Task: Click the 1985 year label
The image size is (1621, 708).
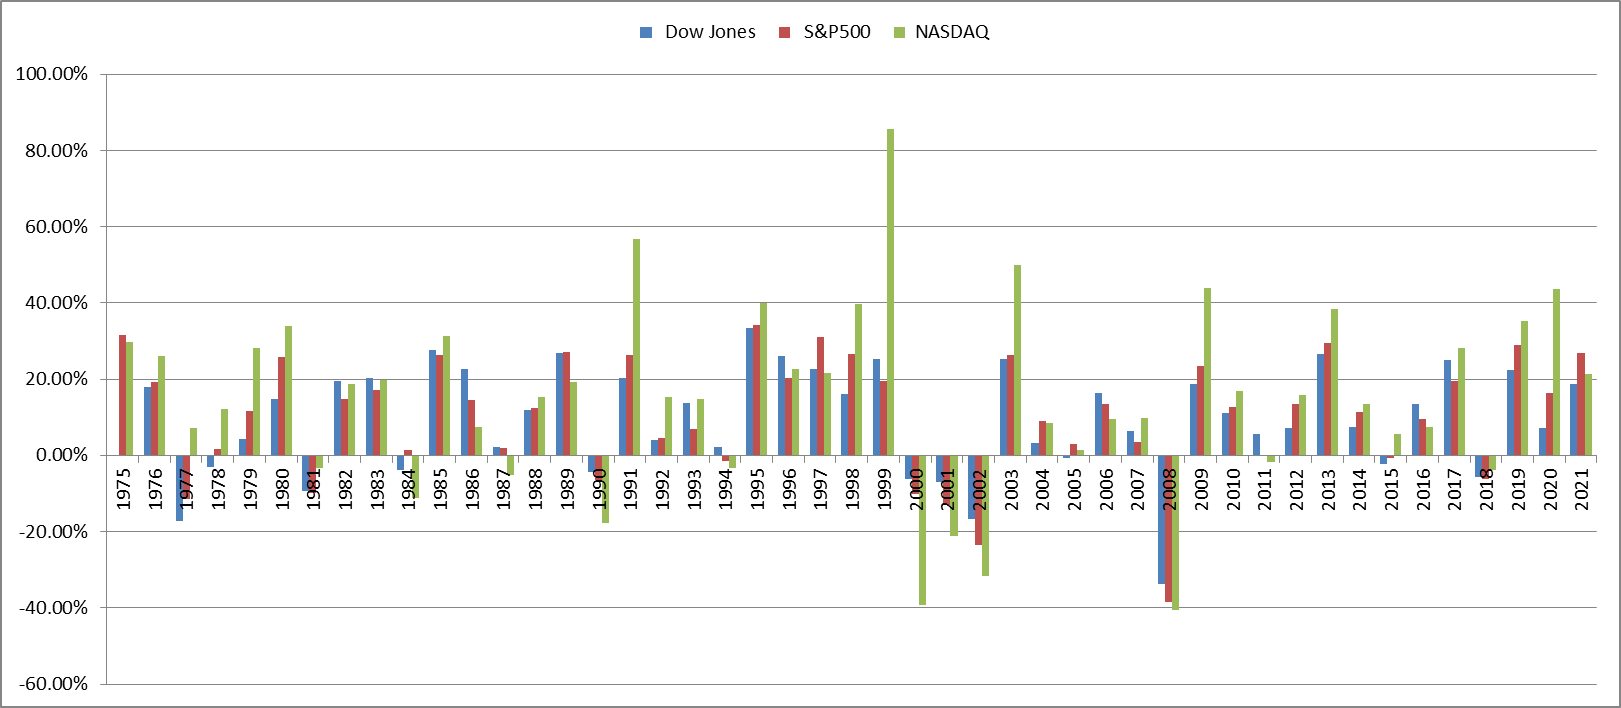Action: 440,487
